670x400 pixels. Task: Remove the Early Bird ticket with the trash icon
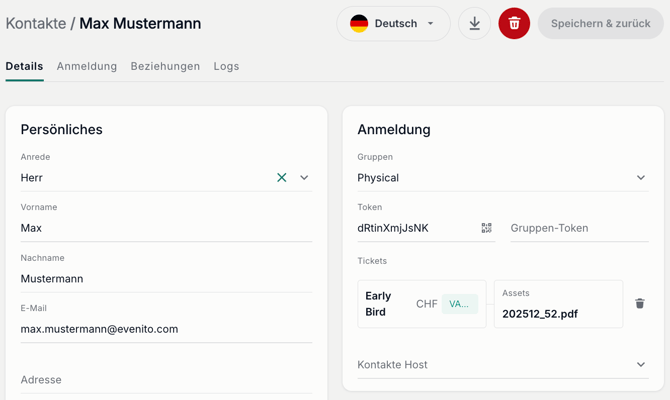640,303
